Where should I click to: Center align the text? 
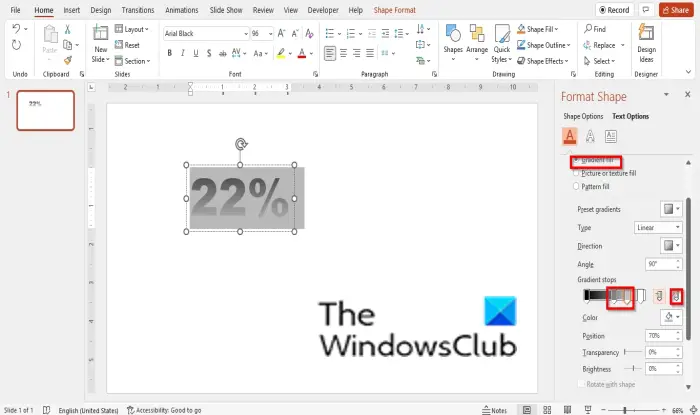tap(343, 54)
